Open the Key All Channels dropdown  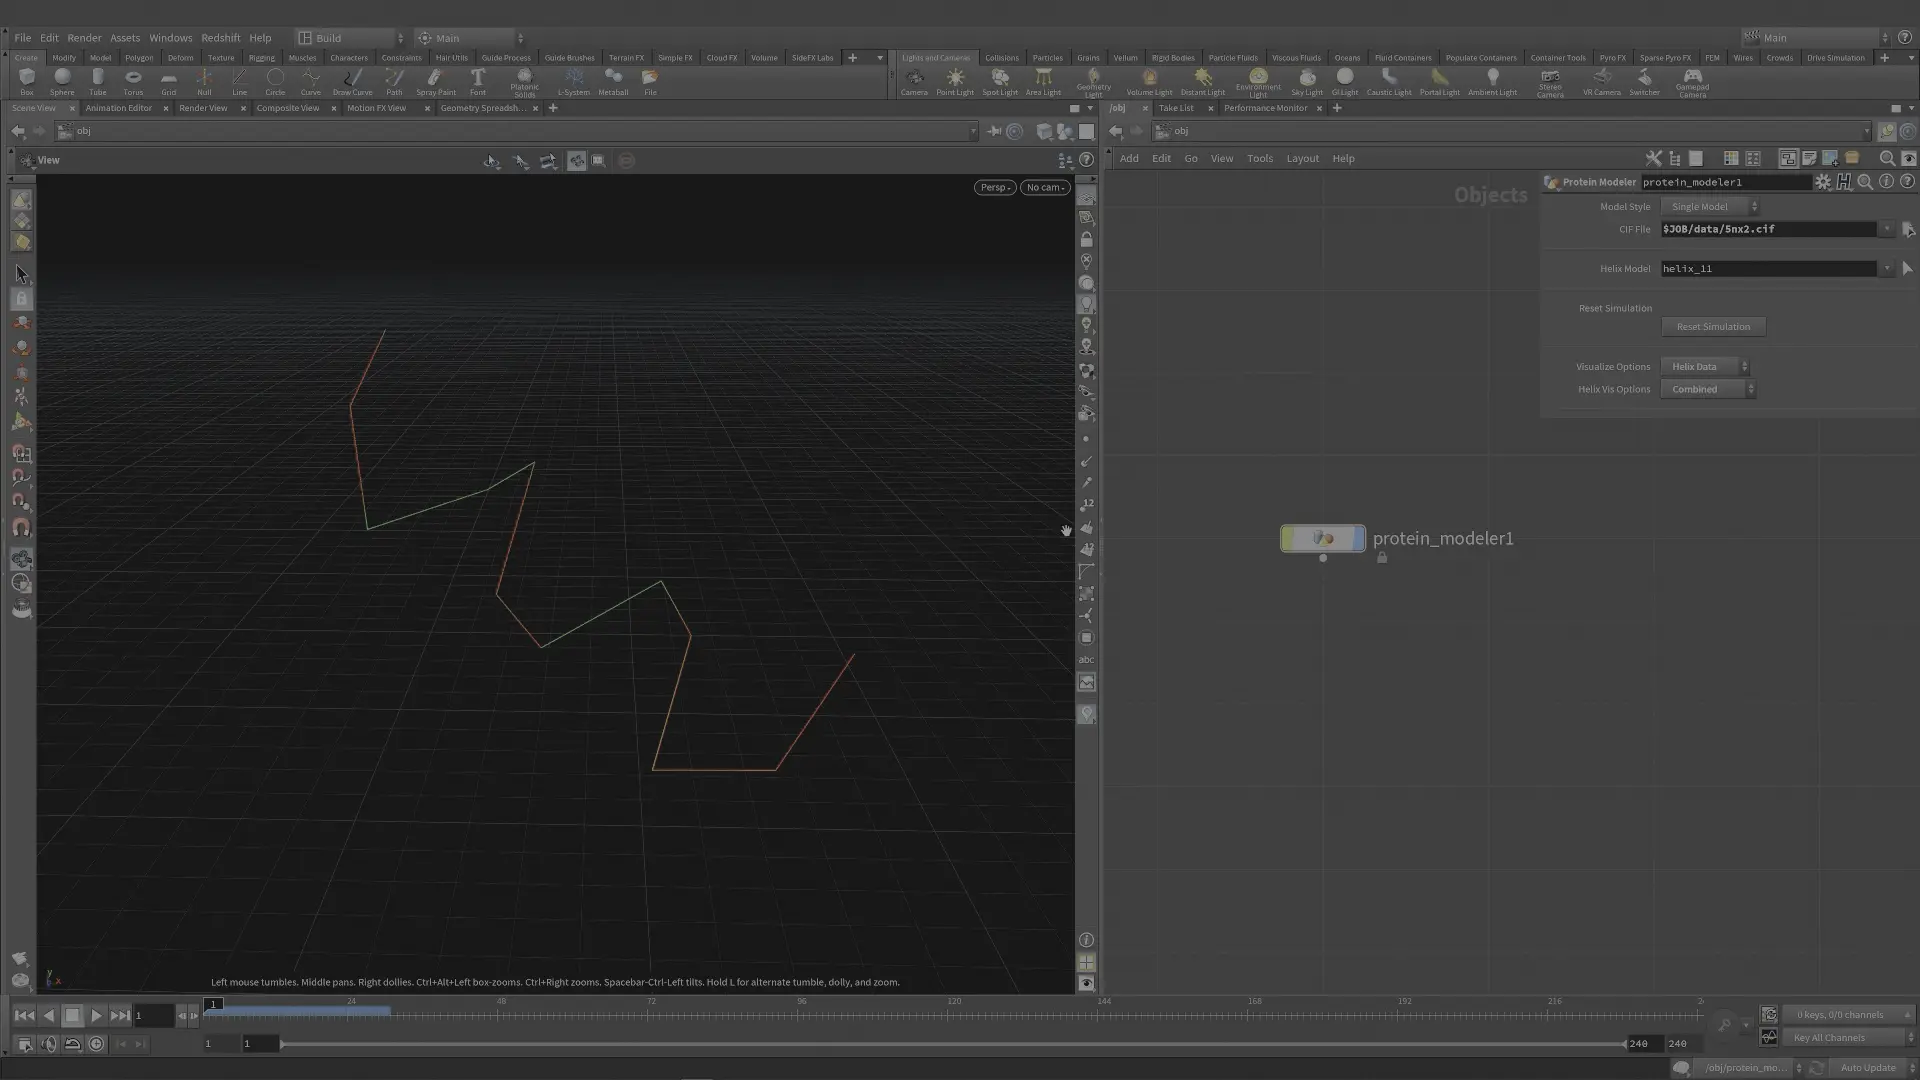coord(1849,1037)
